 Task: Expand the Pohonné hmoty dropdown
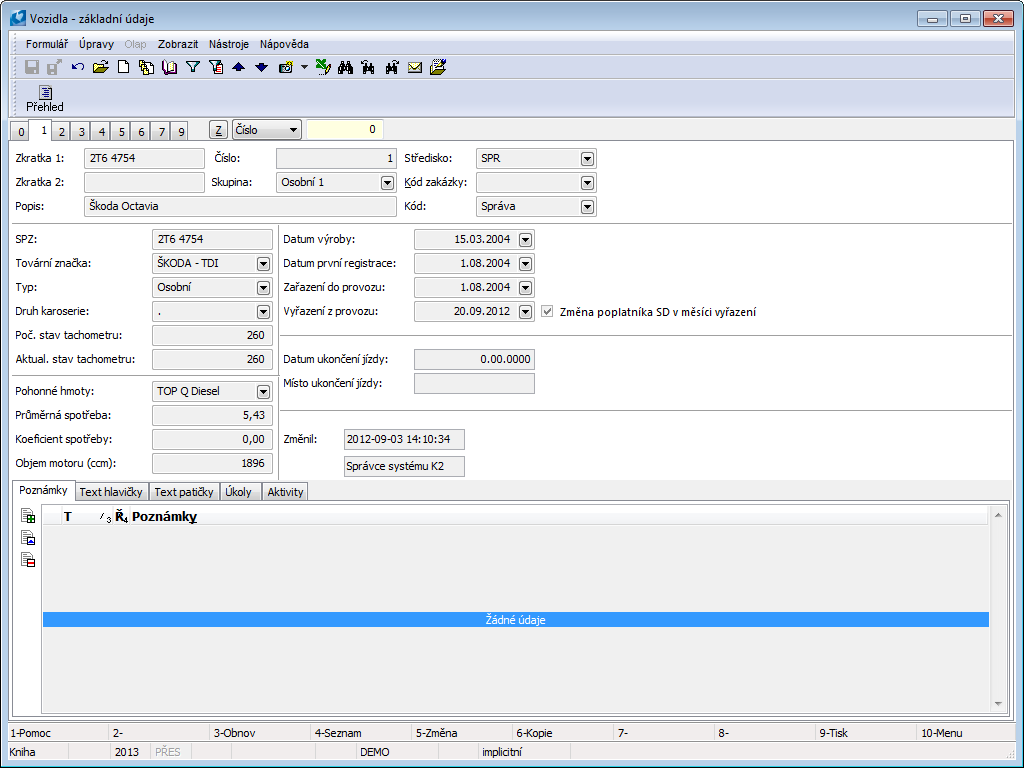point(263,392)
